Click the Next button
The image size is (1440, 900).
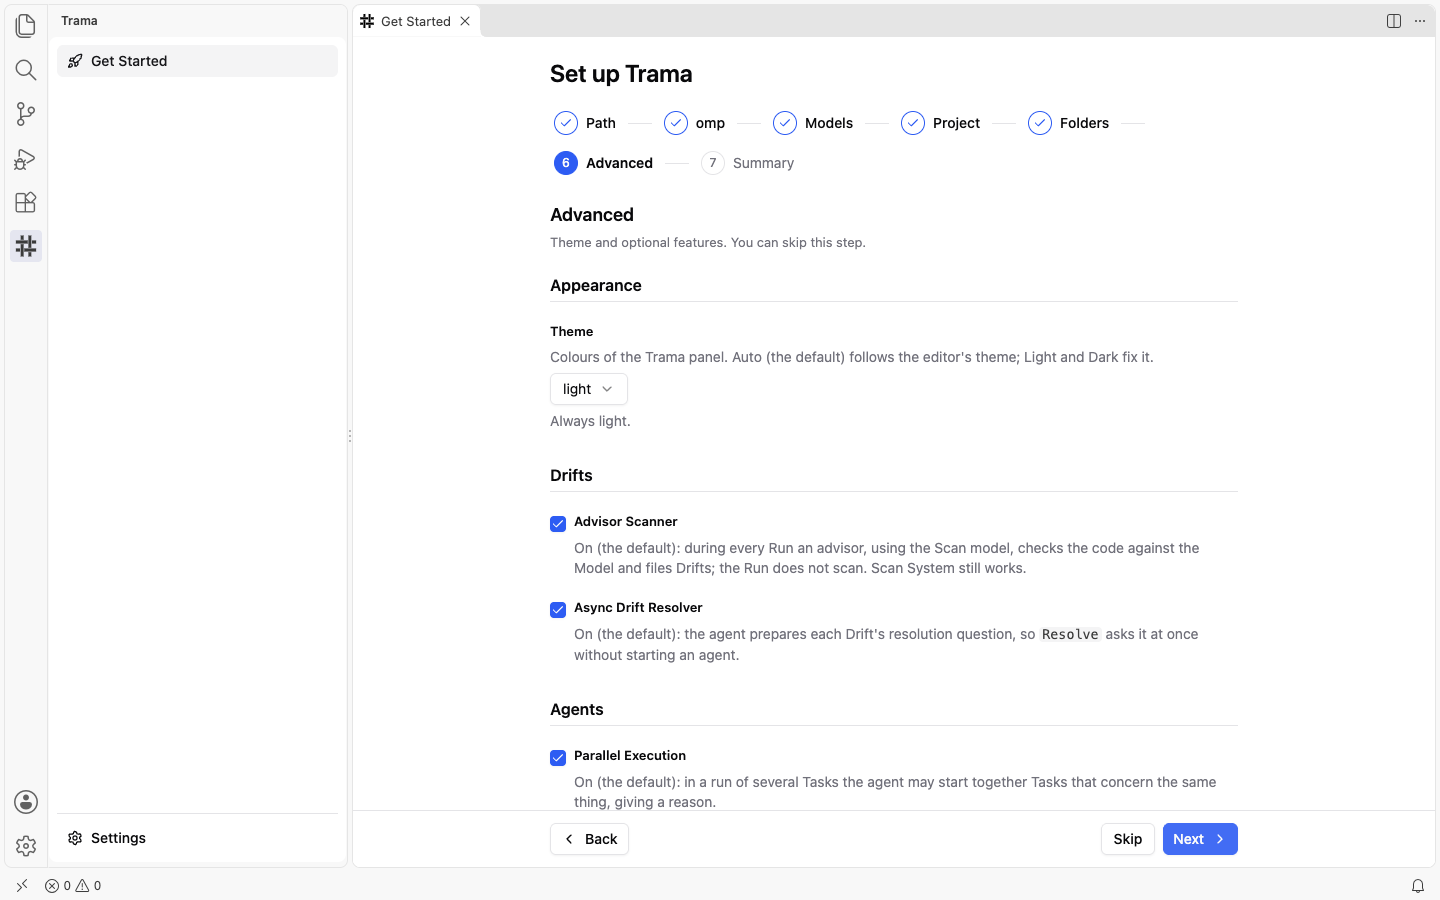[1200, 839]
